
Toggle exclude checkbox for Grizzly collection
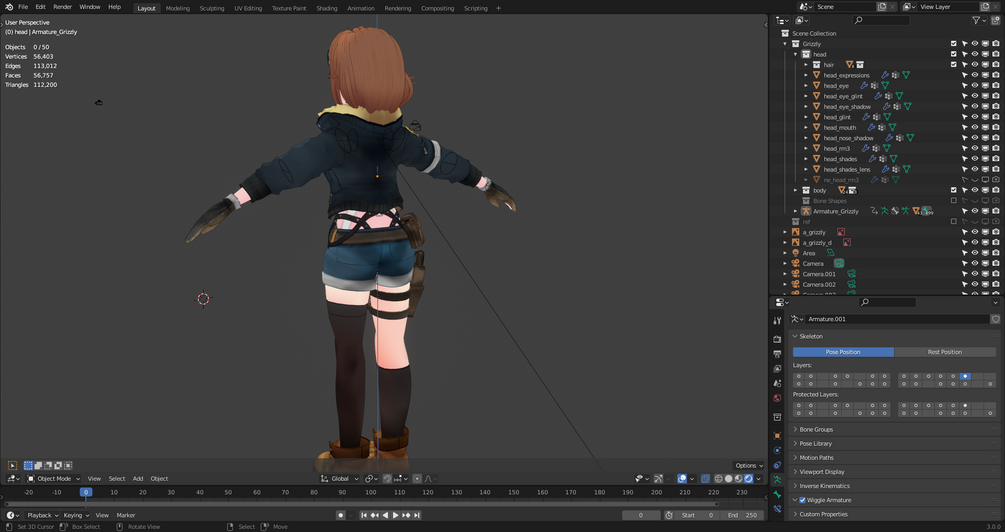point(954,44)
